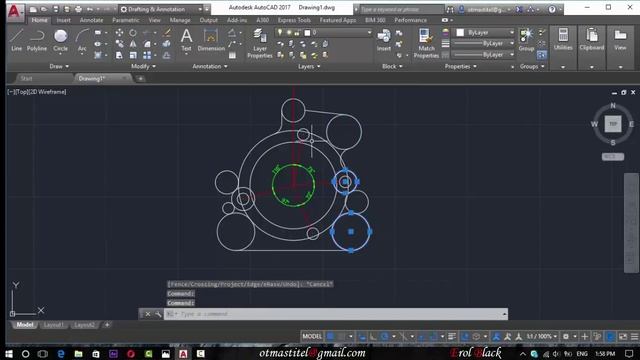Image resolution: width=640 pixels, height=360 pixels.
Task: Click the keyword search box in title bar
Action: click(402, 9)
